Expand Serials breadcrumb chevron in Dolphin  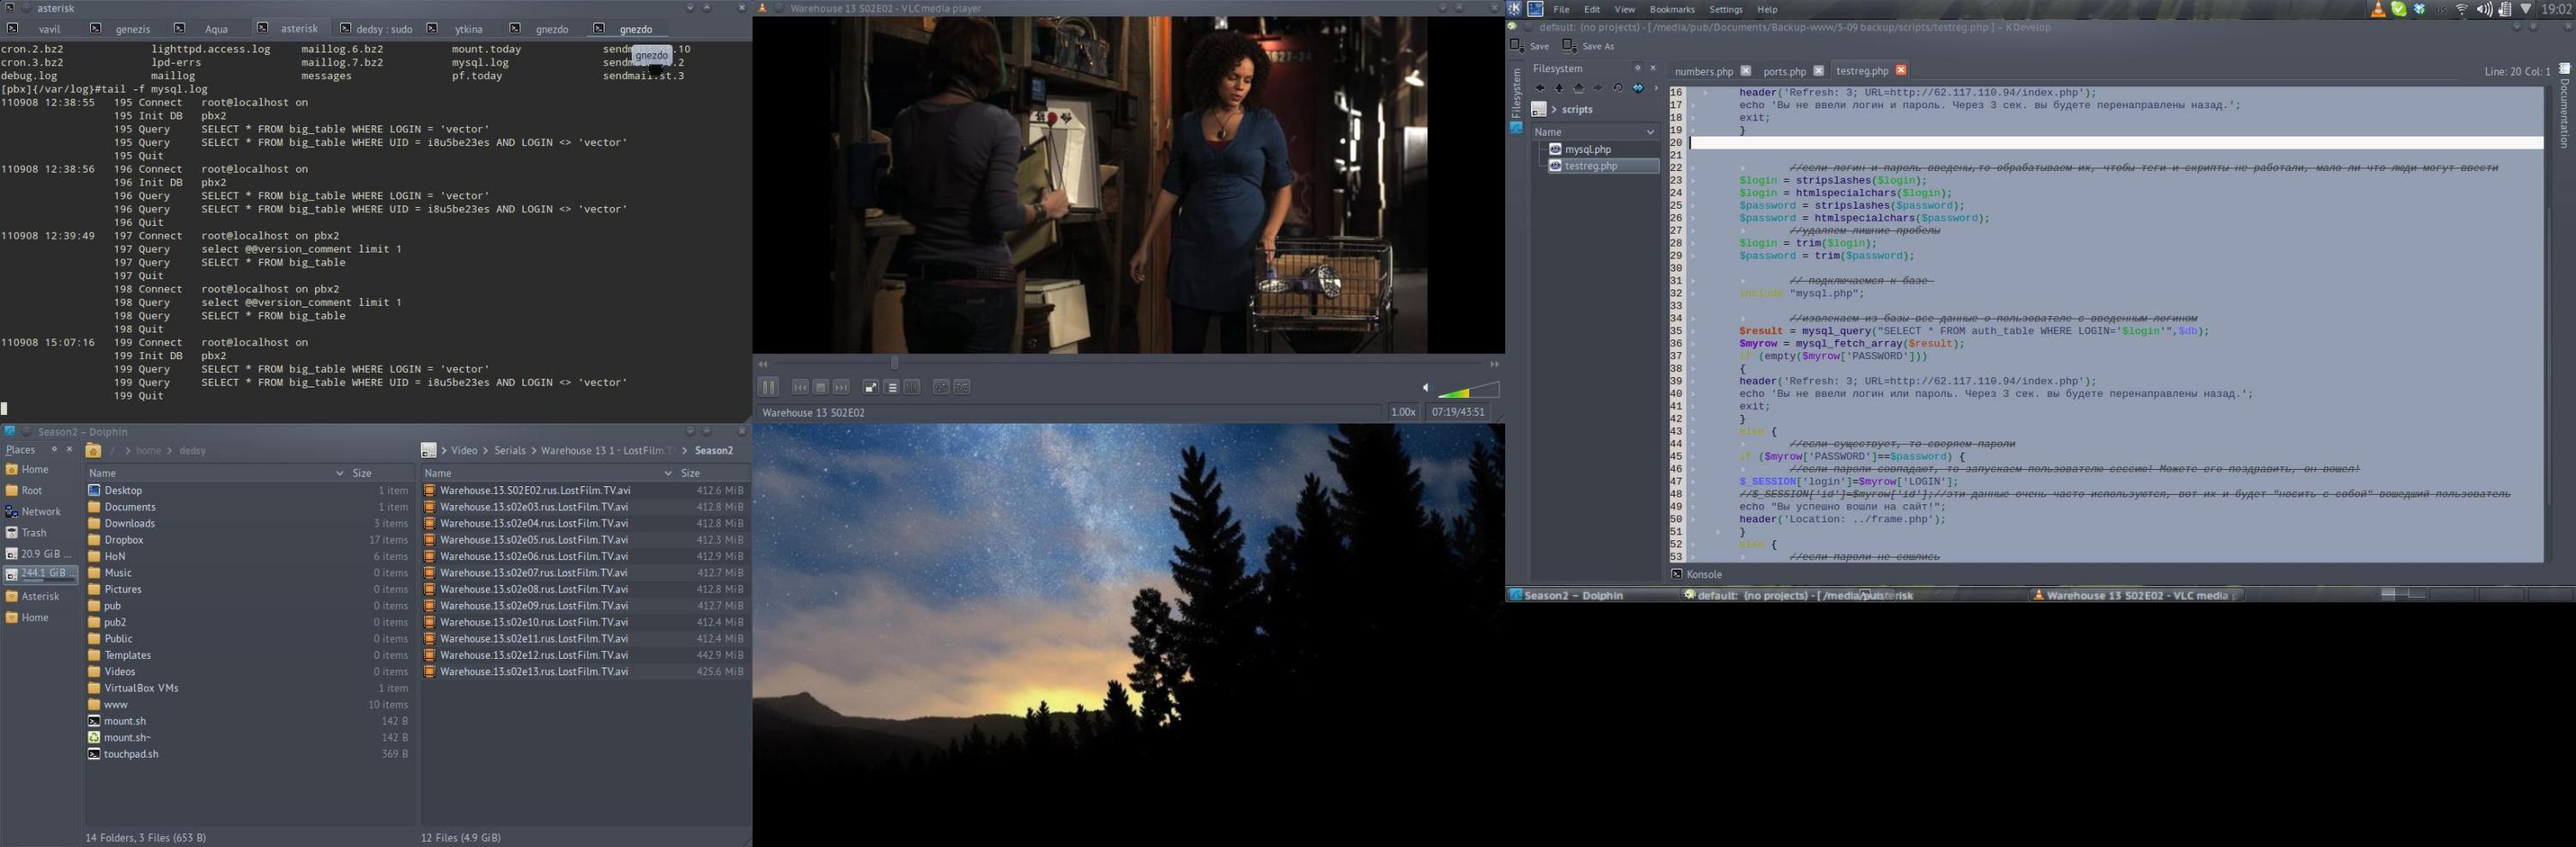[534, 450]
